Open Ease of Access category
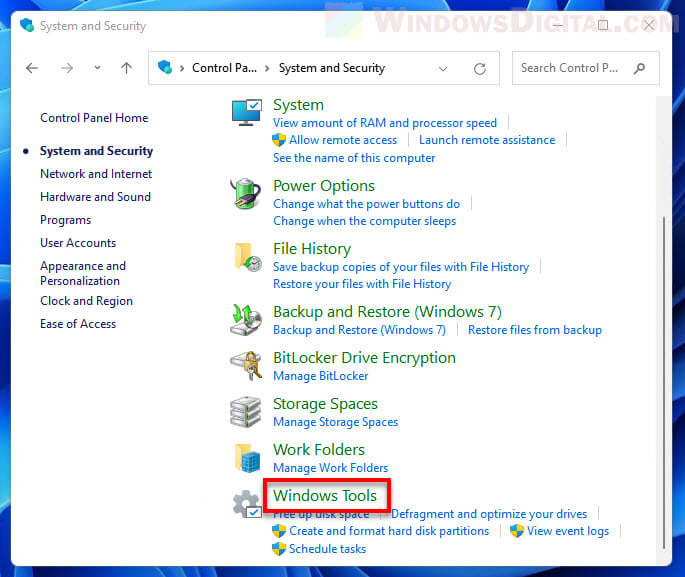The width and height of the screenshot is (685, 577). tap(78, 324)
